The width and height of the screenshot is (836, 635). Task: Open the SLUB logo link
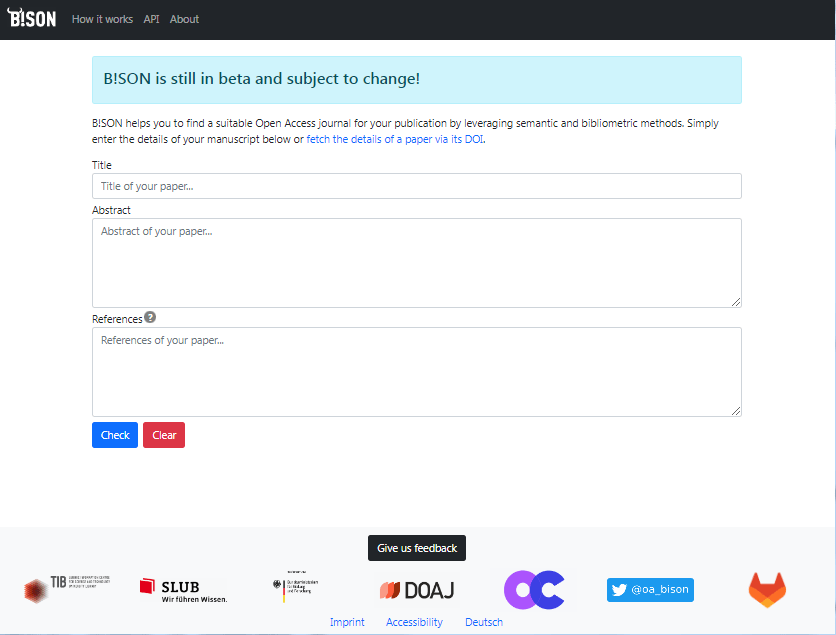183,590
